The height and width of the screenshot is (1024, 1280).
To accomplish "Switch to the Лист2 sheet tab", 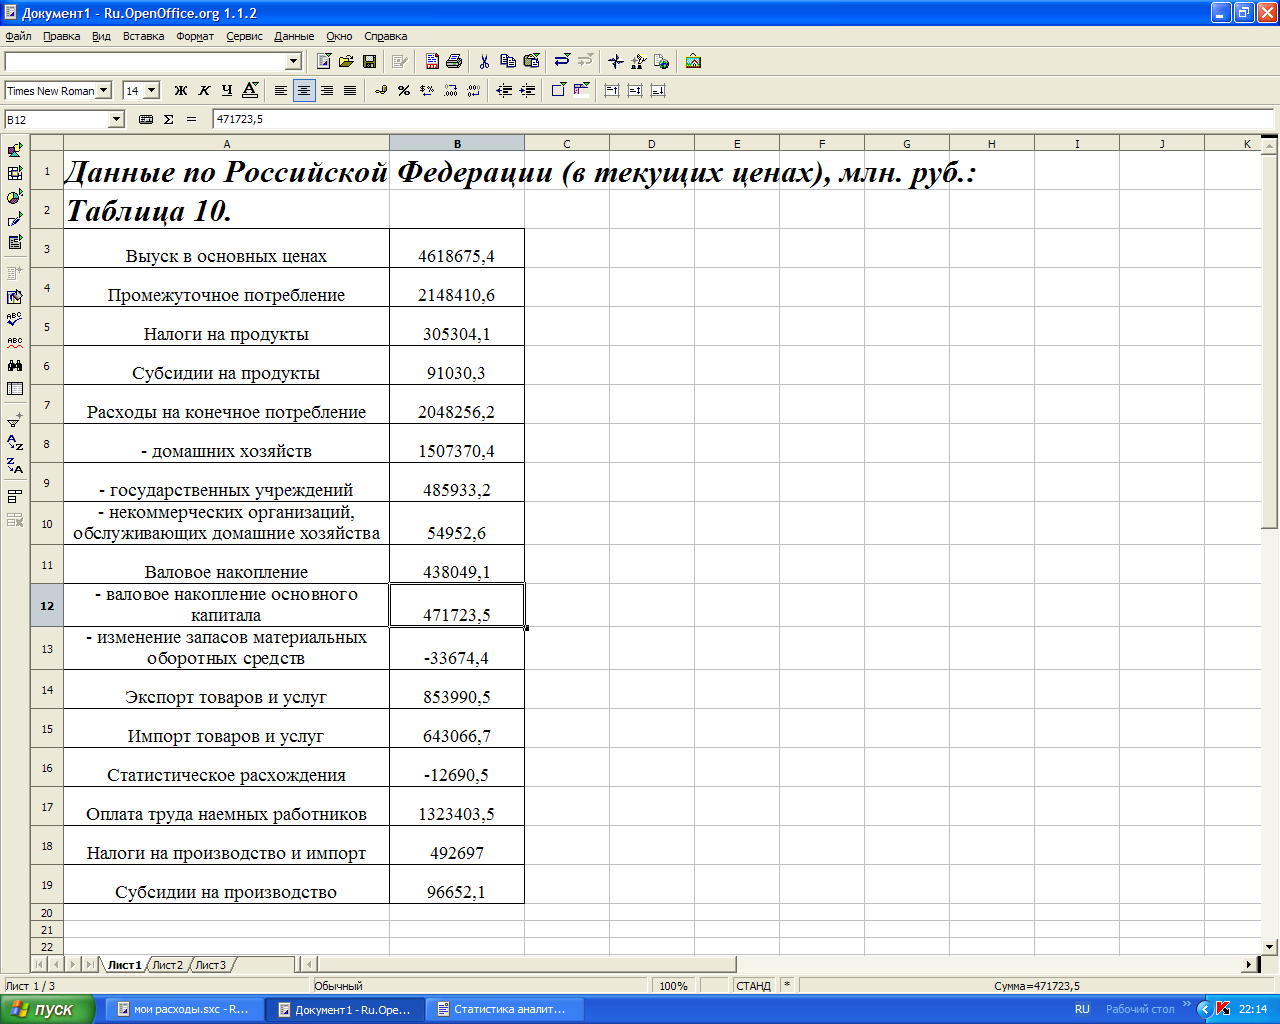I will tap(168, 965).
